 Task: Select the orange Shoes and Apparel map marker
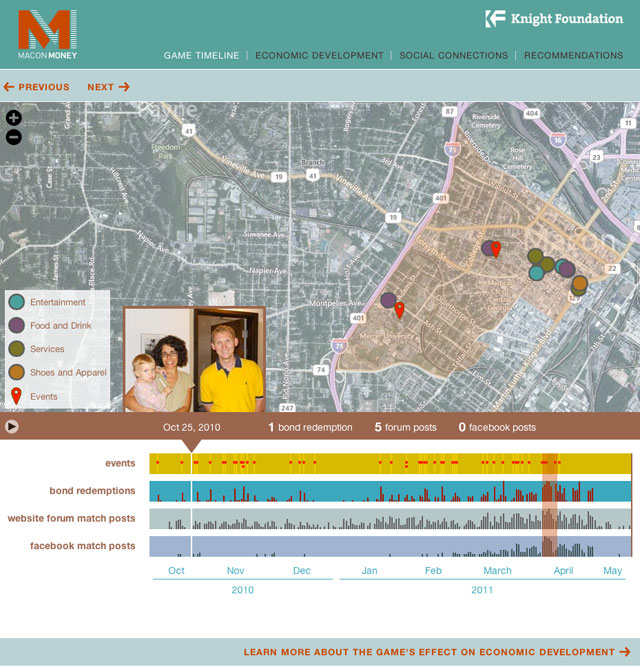(x=580, y=283)
